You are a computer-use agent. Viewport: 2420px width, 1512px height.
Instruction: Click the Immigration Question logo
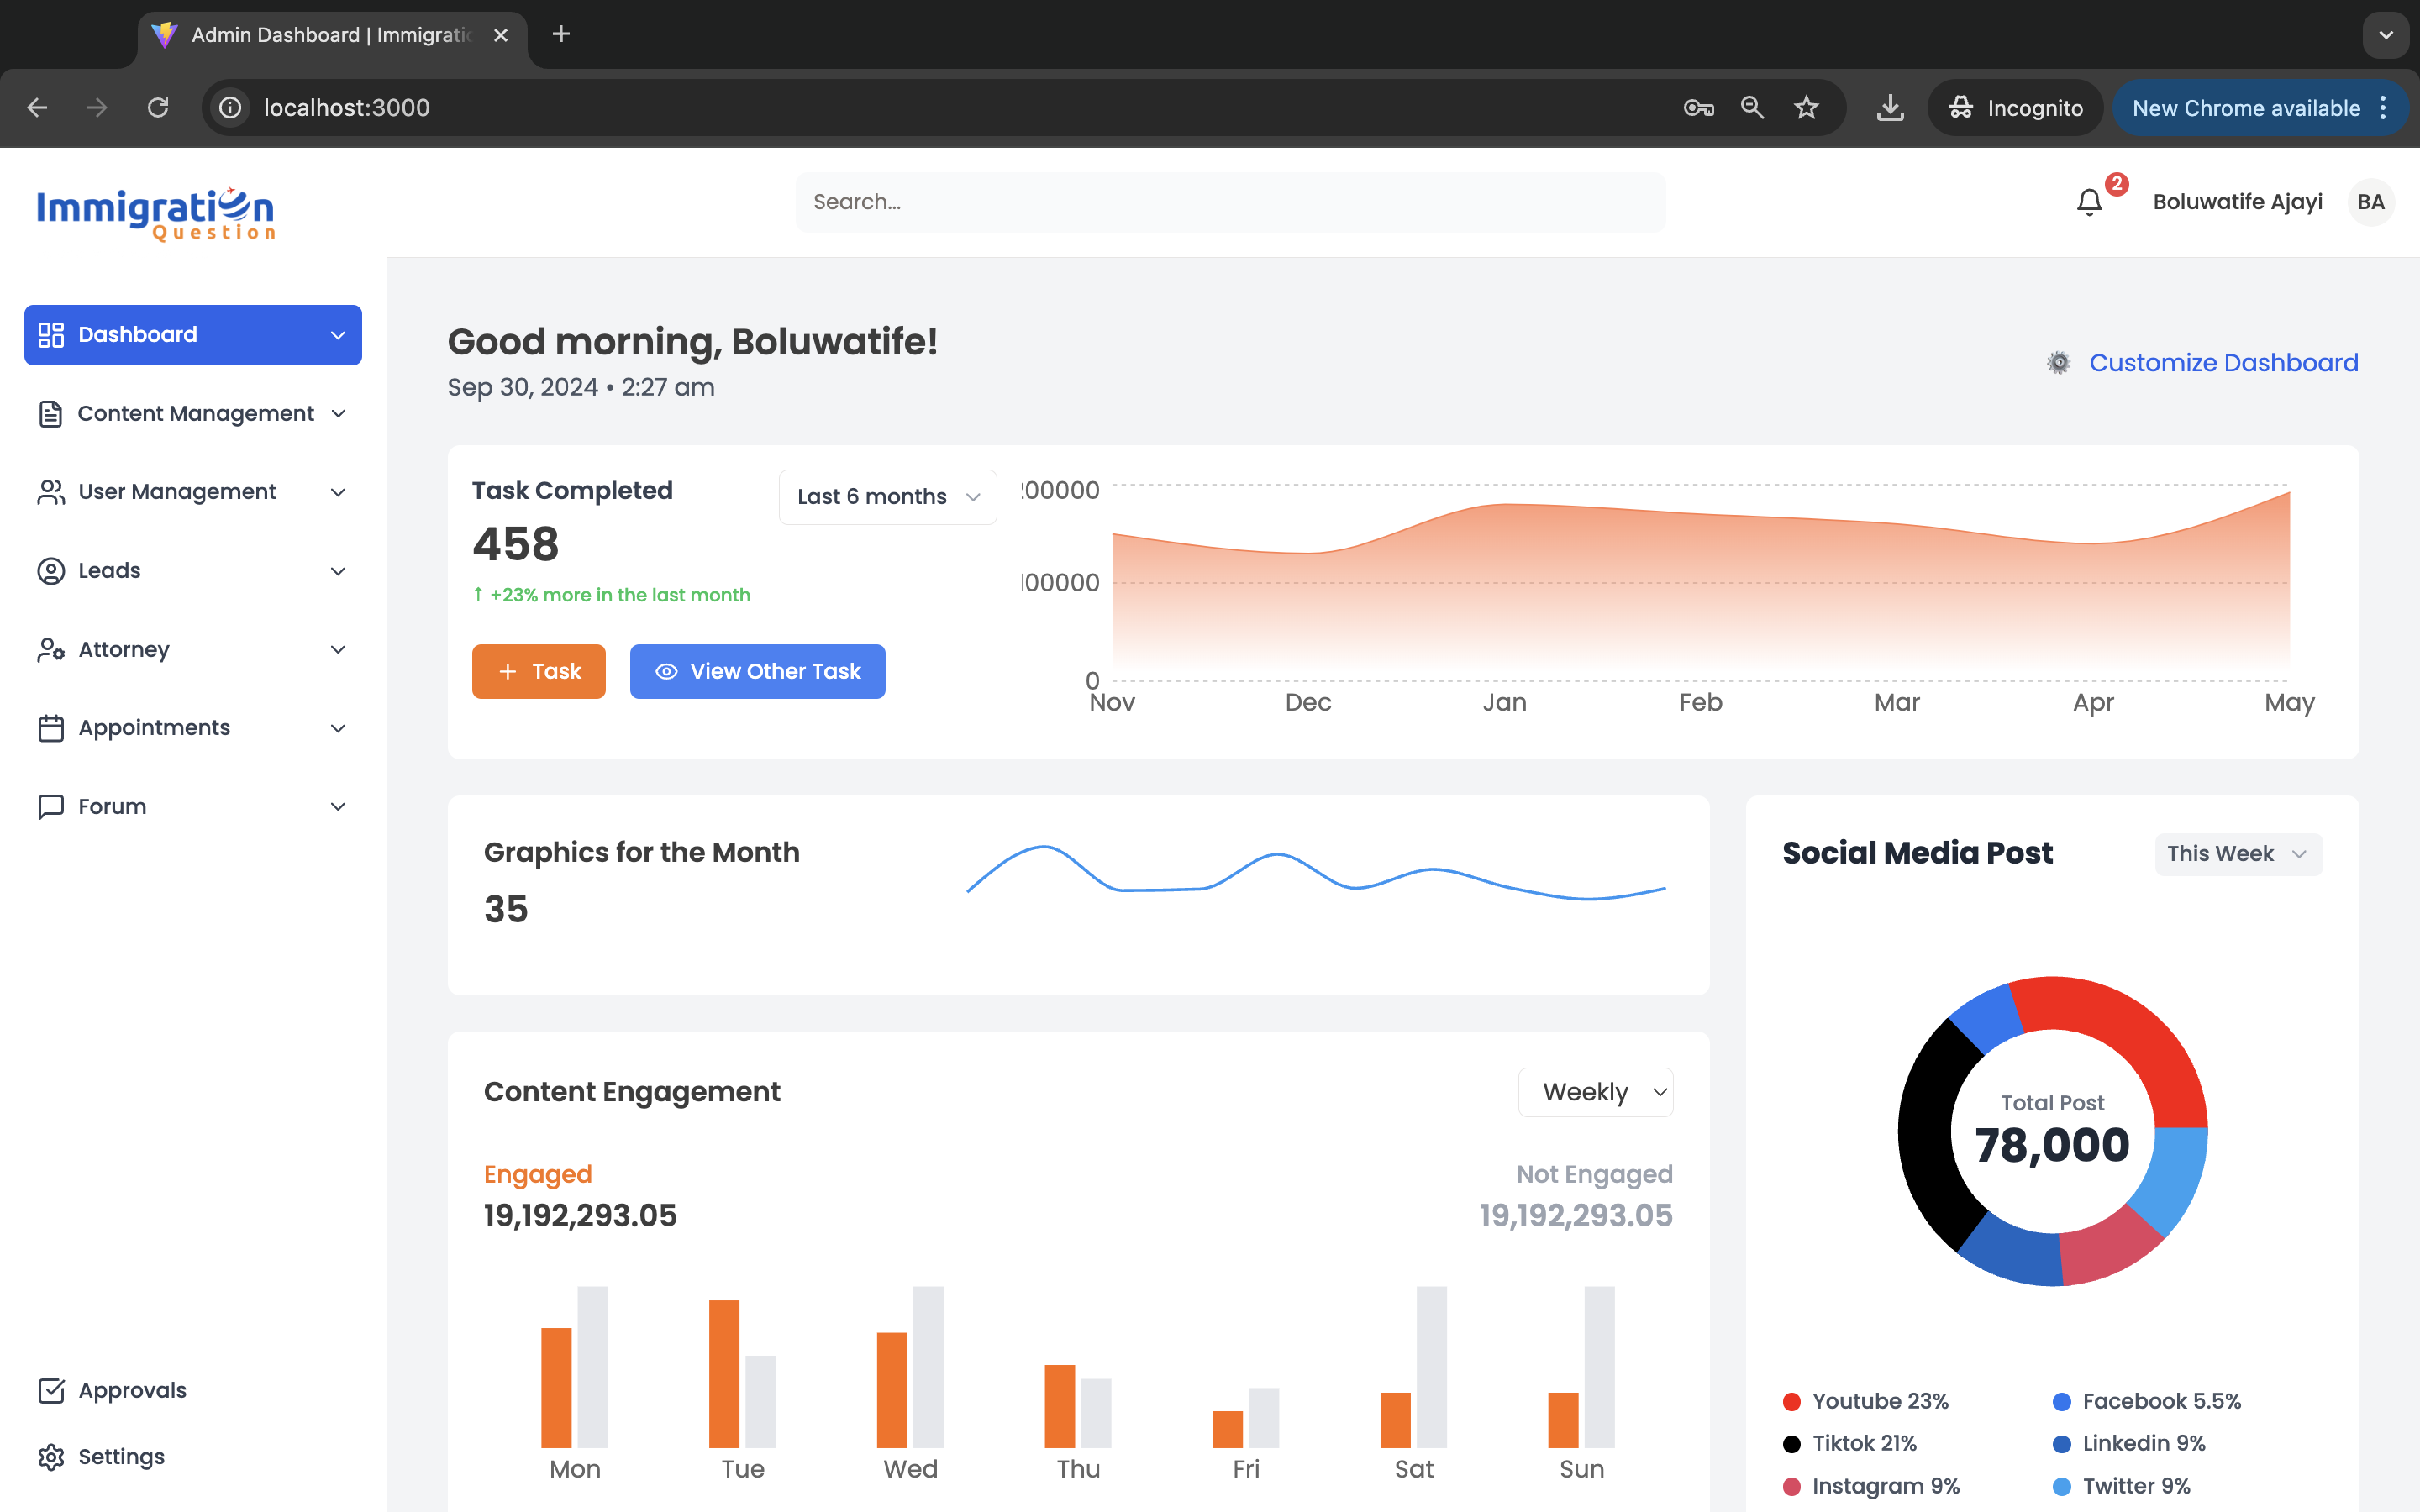[156, 214]
